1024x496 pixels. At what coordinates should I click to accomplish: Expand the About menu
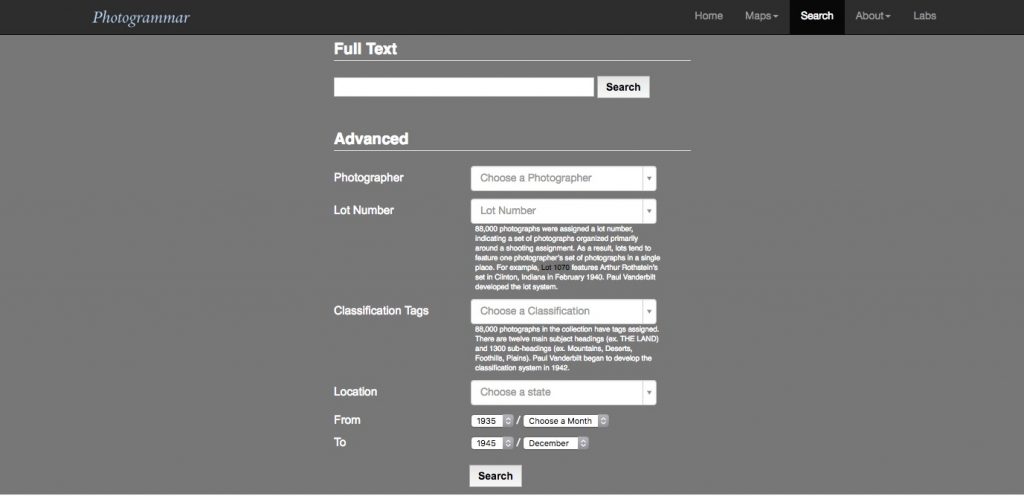pyautogui.click(x=872, y=16)
